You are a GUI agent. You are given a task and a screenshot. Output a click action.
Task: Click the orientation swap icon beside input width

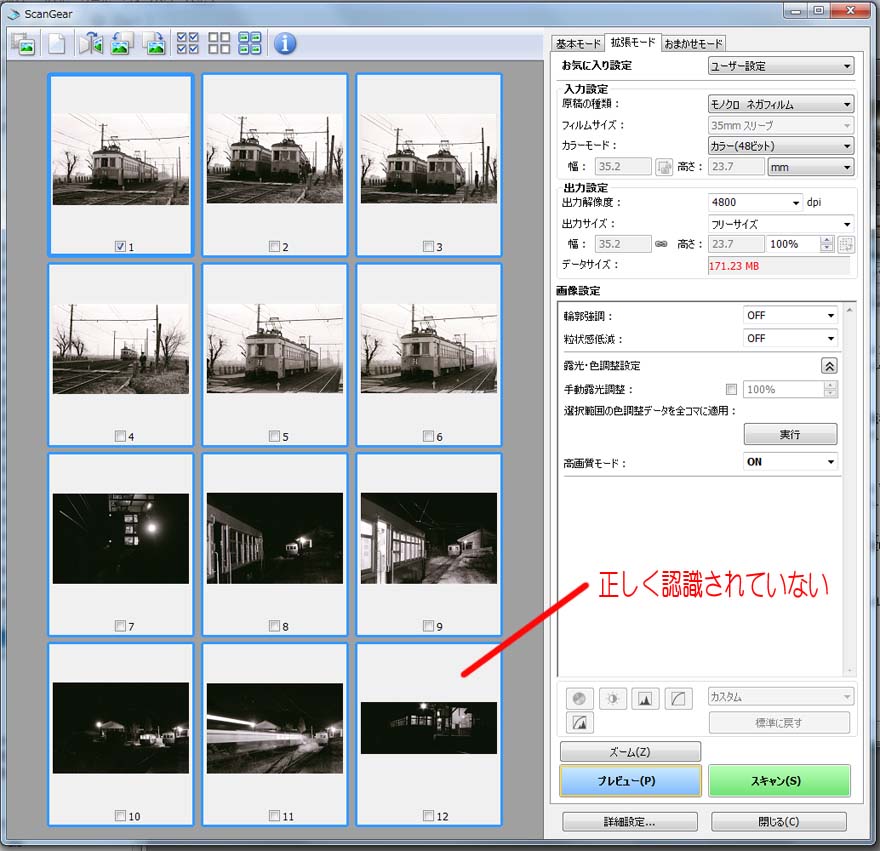(x=664, y=167)
